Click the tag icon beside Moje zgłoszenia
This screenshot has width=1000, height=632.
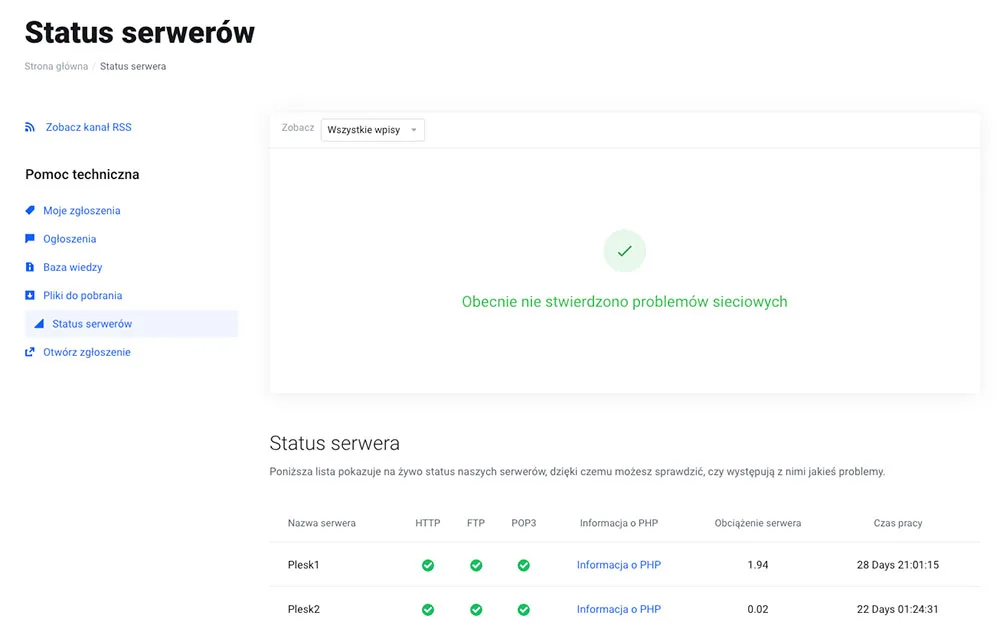point(29,210)
